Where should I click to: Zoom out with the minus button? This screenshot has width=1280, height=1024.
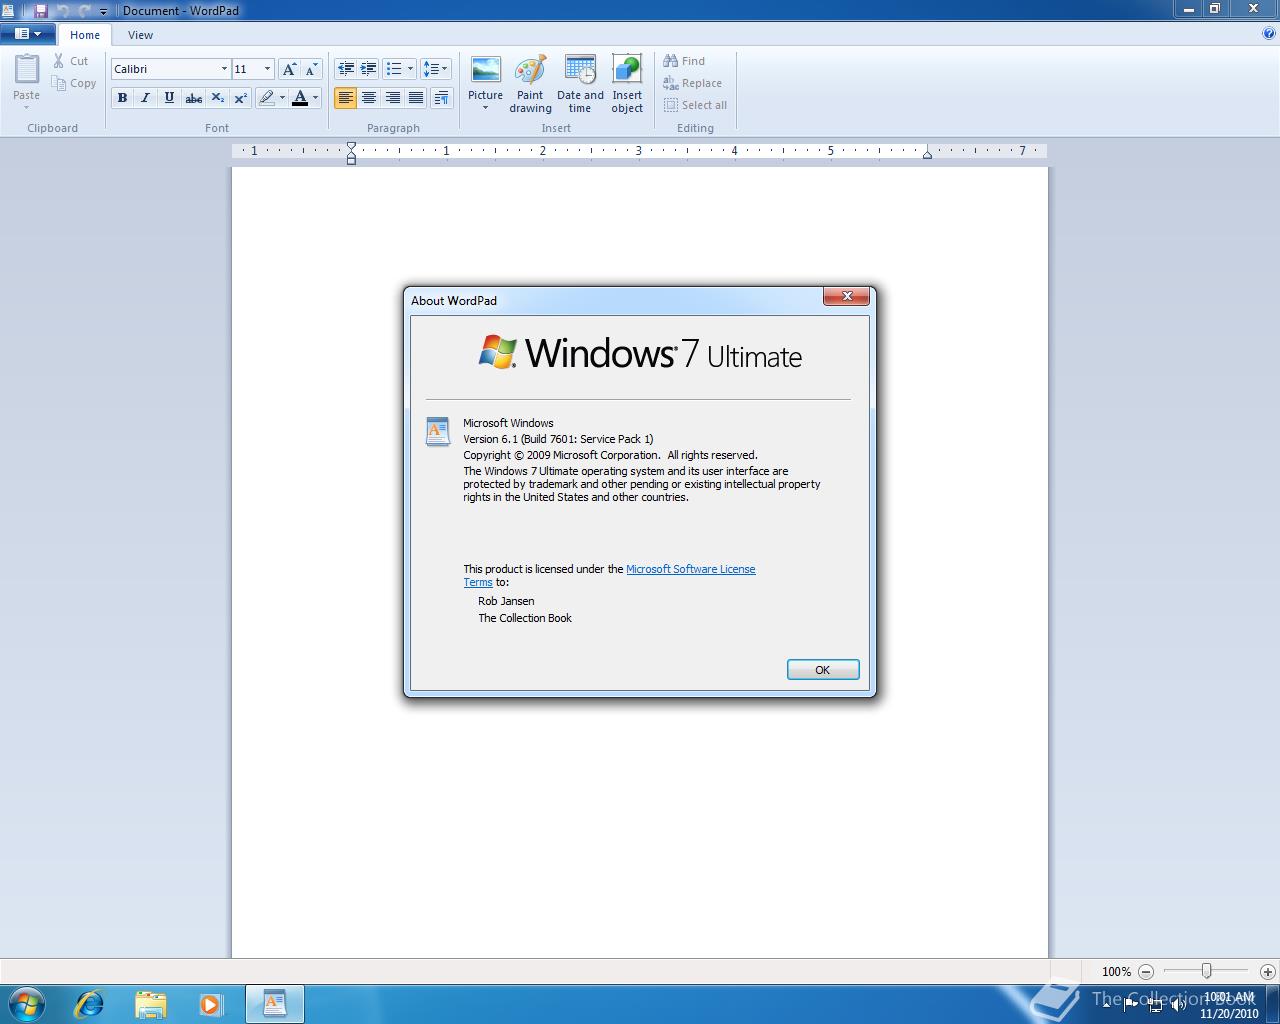click(x=1146, y=971)
